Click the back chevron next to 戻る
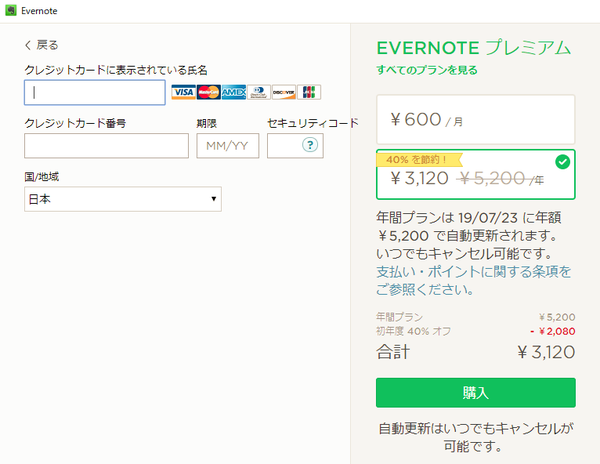 click(x=28, y=45)
